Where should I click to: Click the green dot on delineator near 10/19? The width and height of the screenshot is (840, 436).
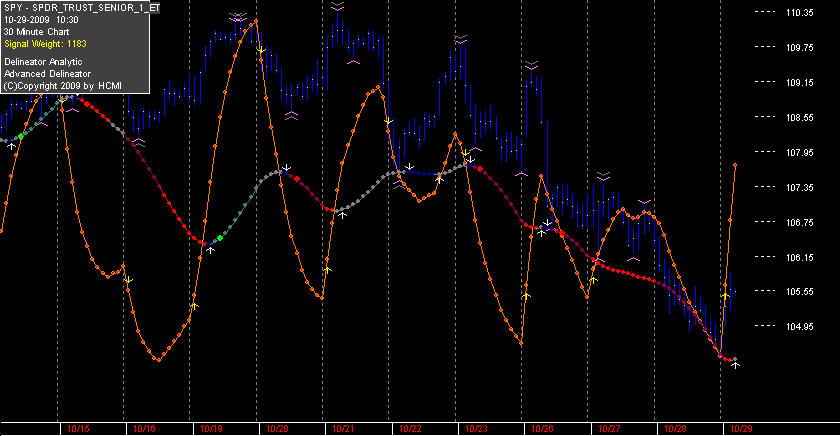[x=220, y=238]
